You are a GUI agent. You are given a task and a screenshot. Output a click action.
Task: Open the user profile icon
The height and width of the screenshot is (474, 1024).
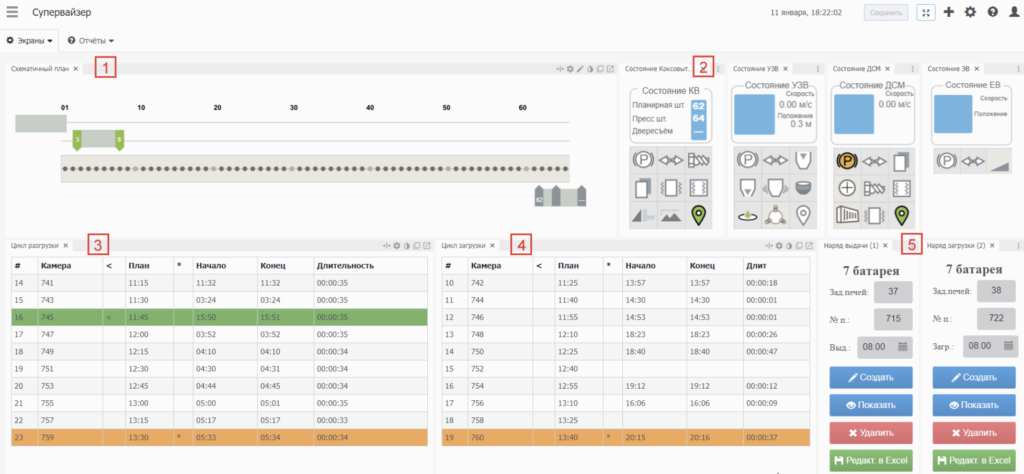1014,12
